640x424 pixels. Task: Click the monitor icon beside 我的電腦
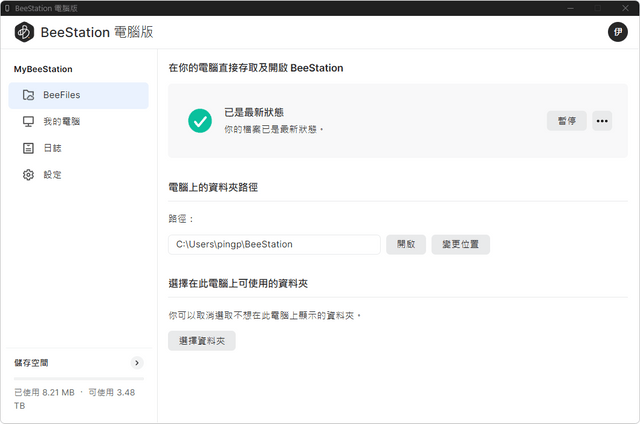[28, 122]
